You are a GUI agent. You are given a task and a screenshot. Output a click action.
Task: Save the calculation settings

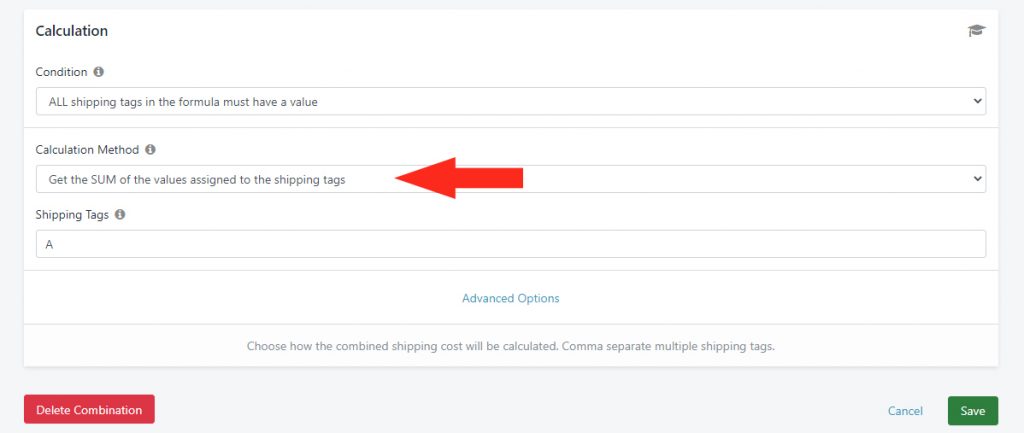(972, 411)
